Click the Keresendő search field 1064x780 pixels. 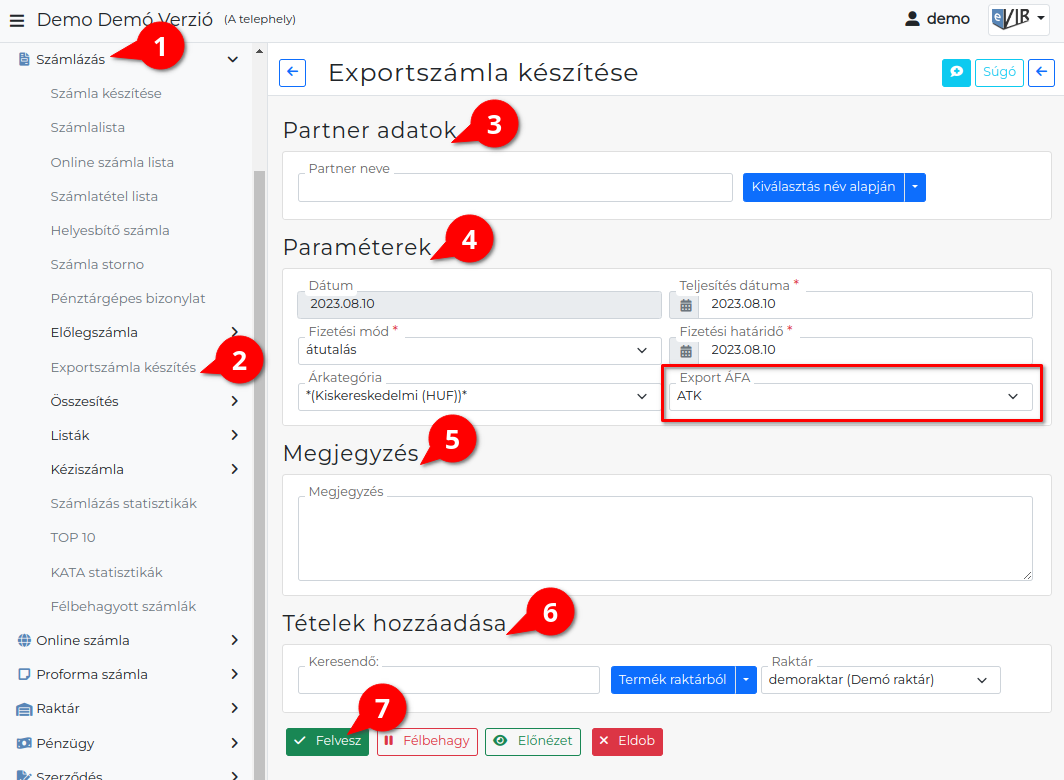(x=449, y=680)
